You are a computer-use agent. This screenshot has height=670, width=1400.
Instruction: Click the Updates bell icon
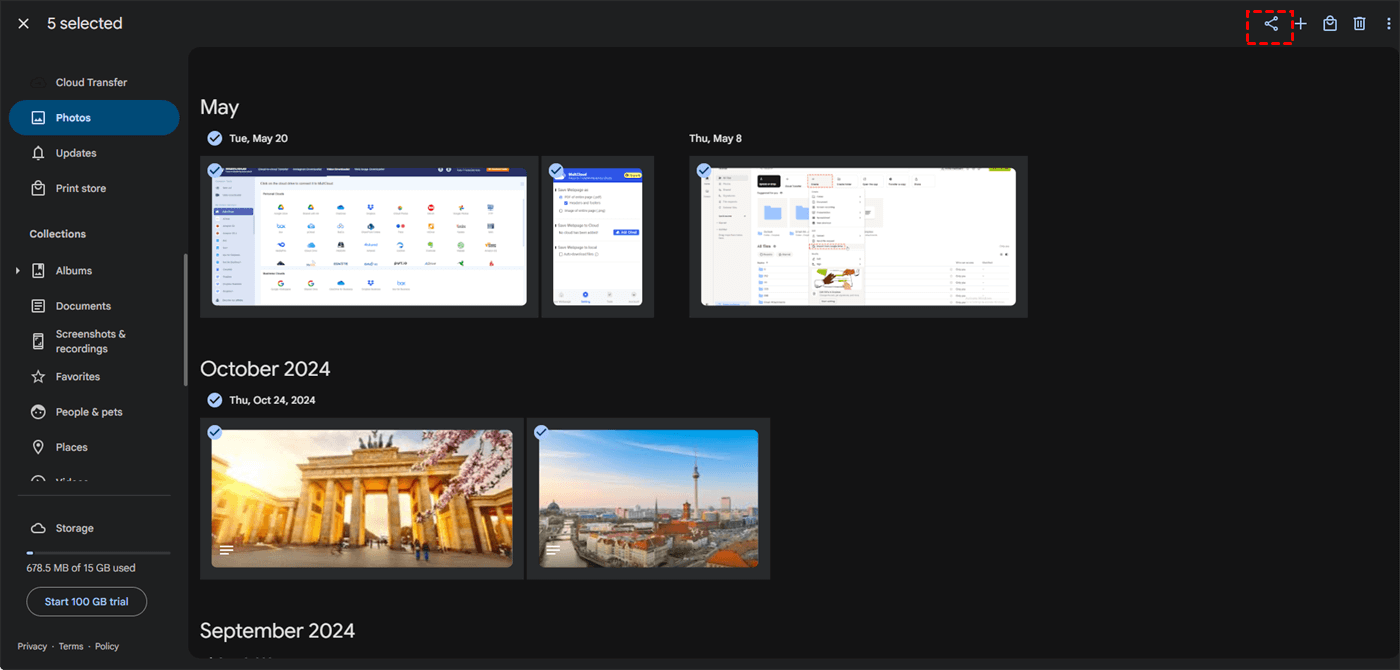38,153
